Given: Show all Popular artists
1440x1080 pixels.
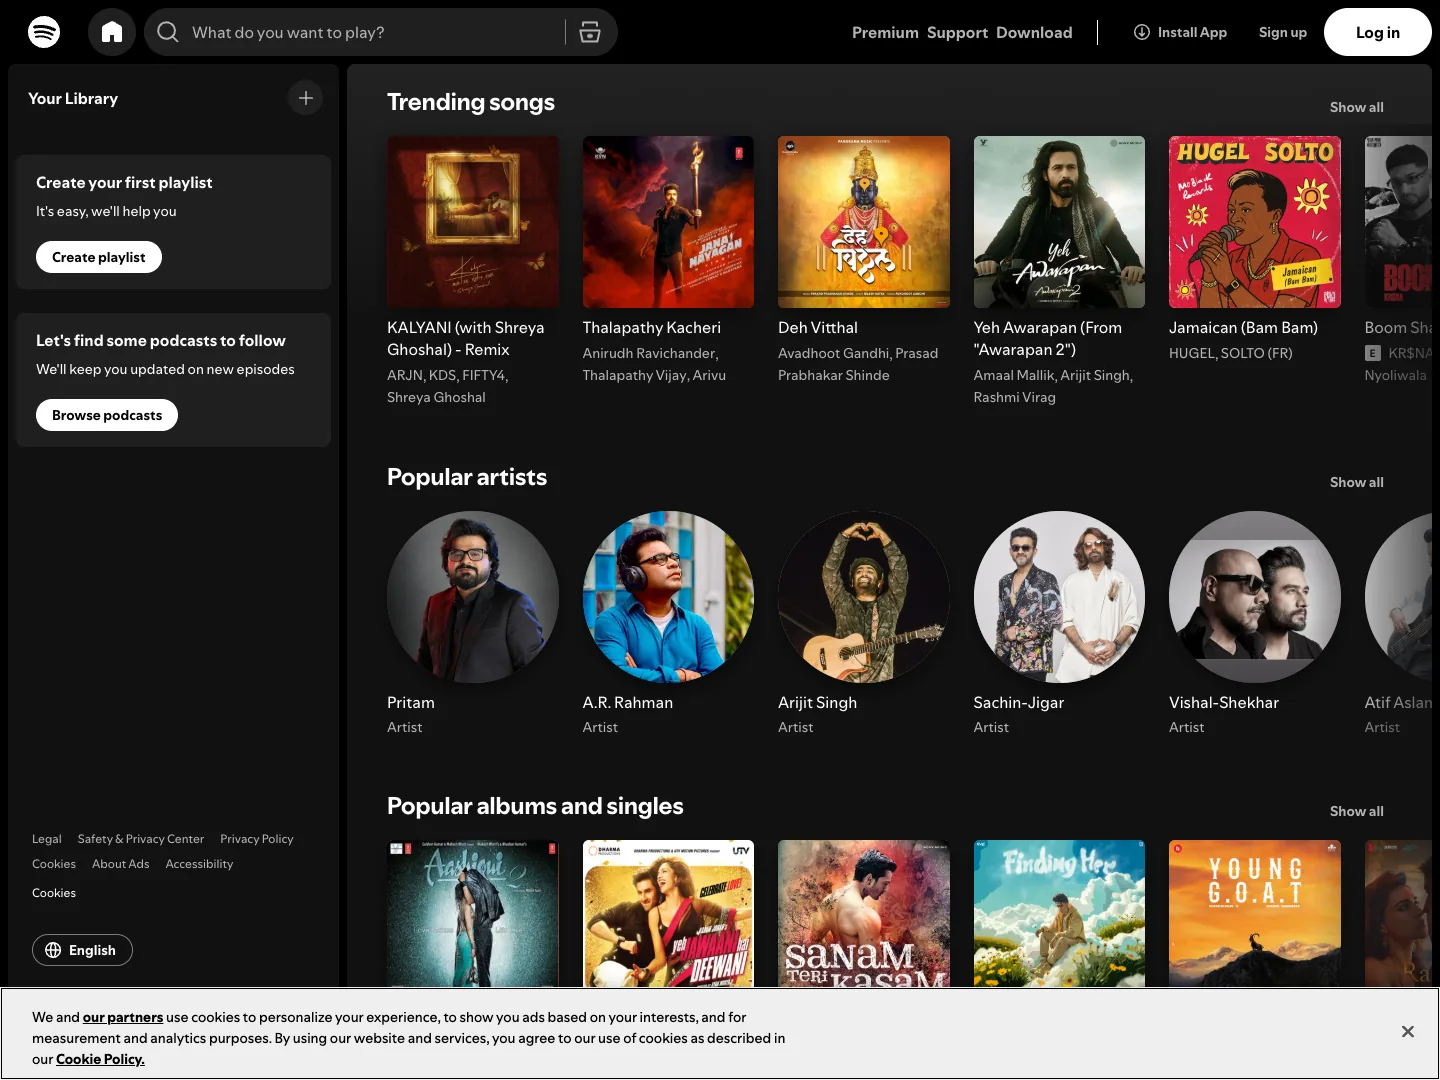Looking at the screenshot, I should pyautogui.click(x=1357, y=482).
